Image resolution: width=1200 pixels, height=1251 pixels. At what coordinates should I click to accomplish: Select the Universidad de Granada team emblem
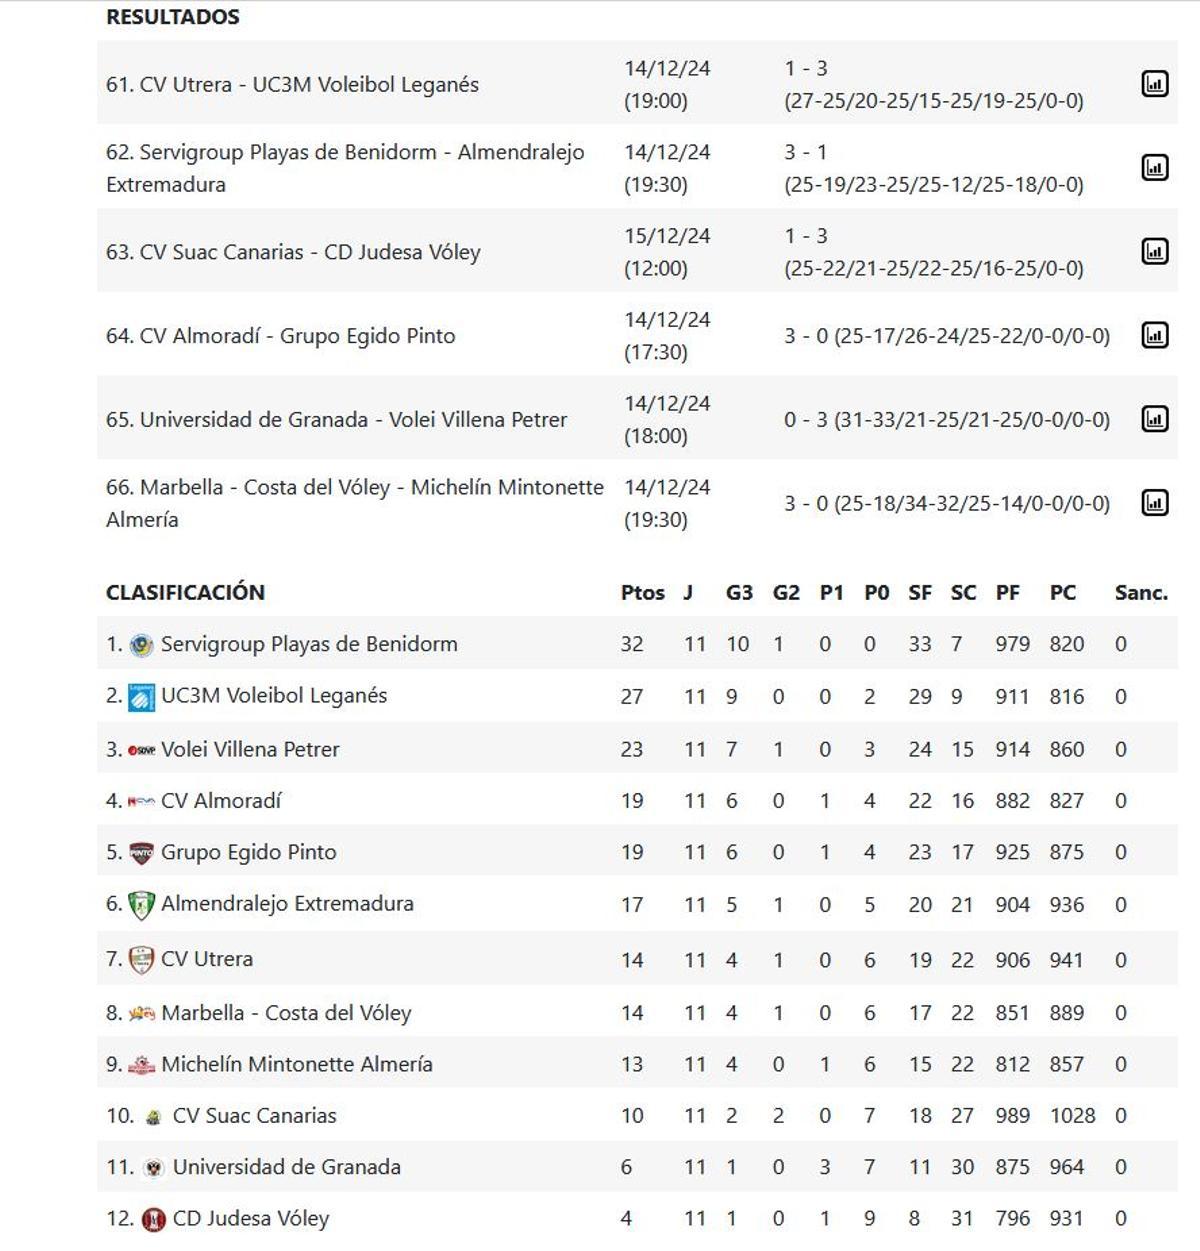click(x=156, y=1166)
